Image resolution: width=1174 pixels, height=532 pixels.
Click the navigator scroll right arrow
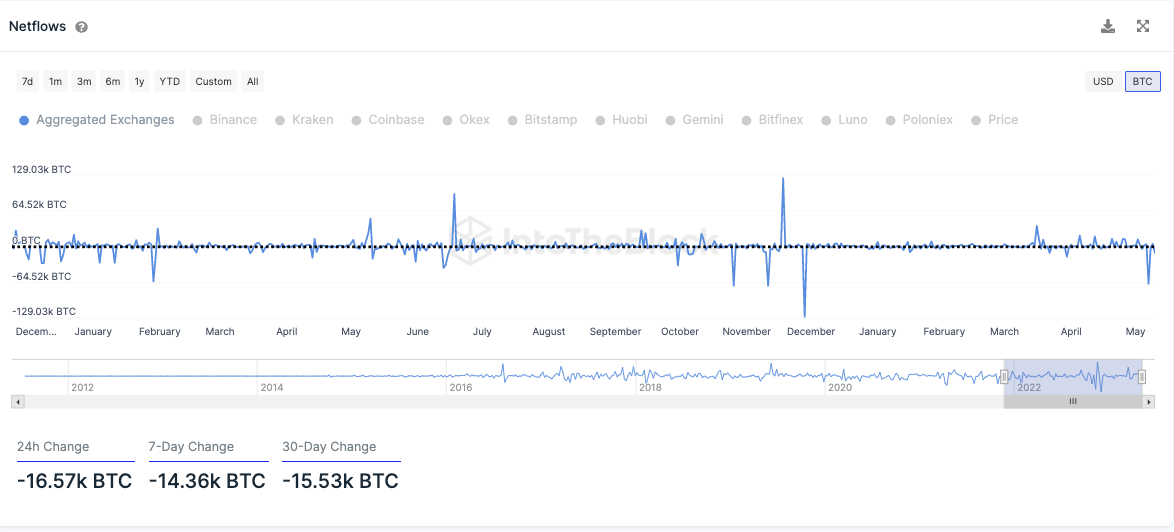tap(1149, 401)
